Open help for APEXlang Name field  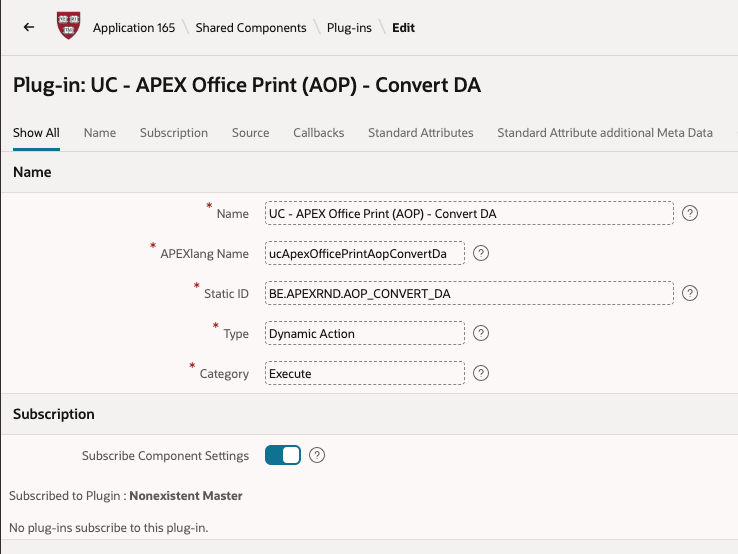(x=481, y=253)
